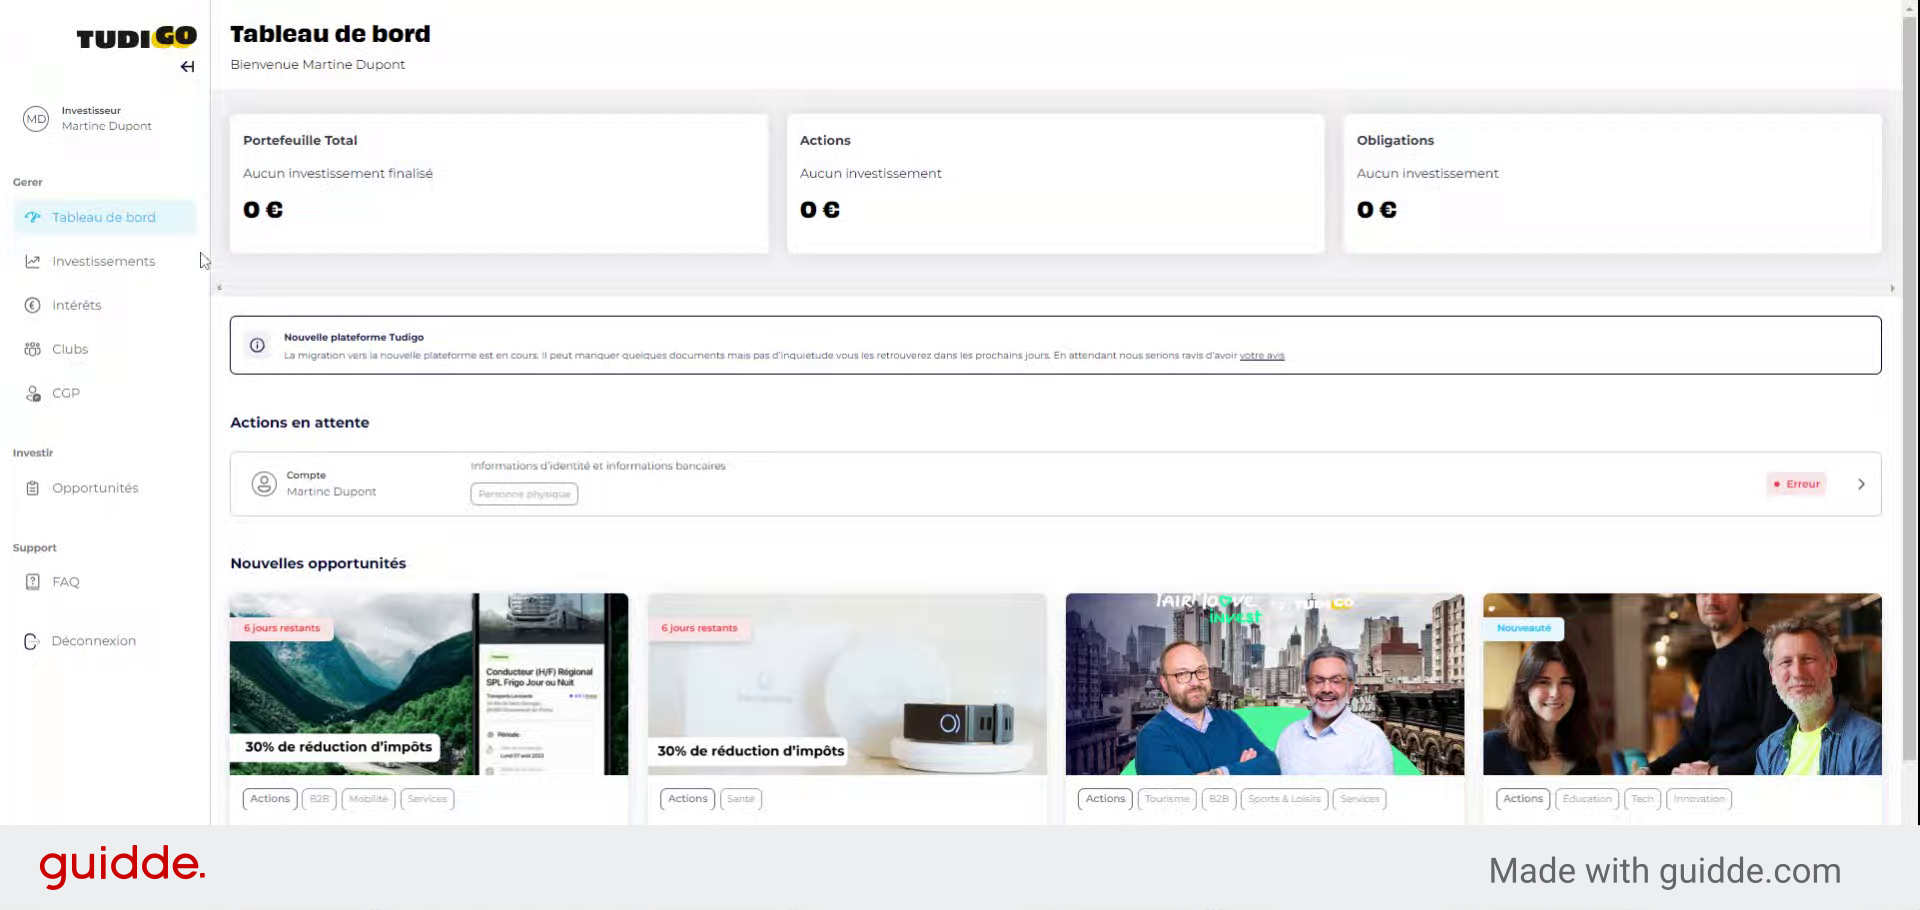
Task: Click 'Nouvelle plateforme Tudigo' notice title
Action: tap(354, 337)
